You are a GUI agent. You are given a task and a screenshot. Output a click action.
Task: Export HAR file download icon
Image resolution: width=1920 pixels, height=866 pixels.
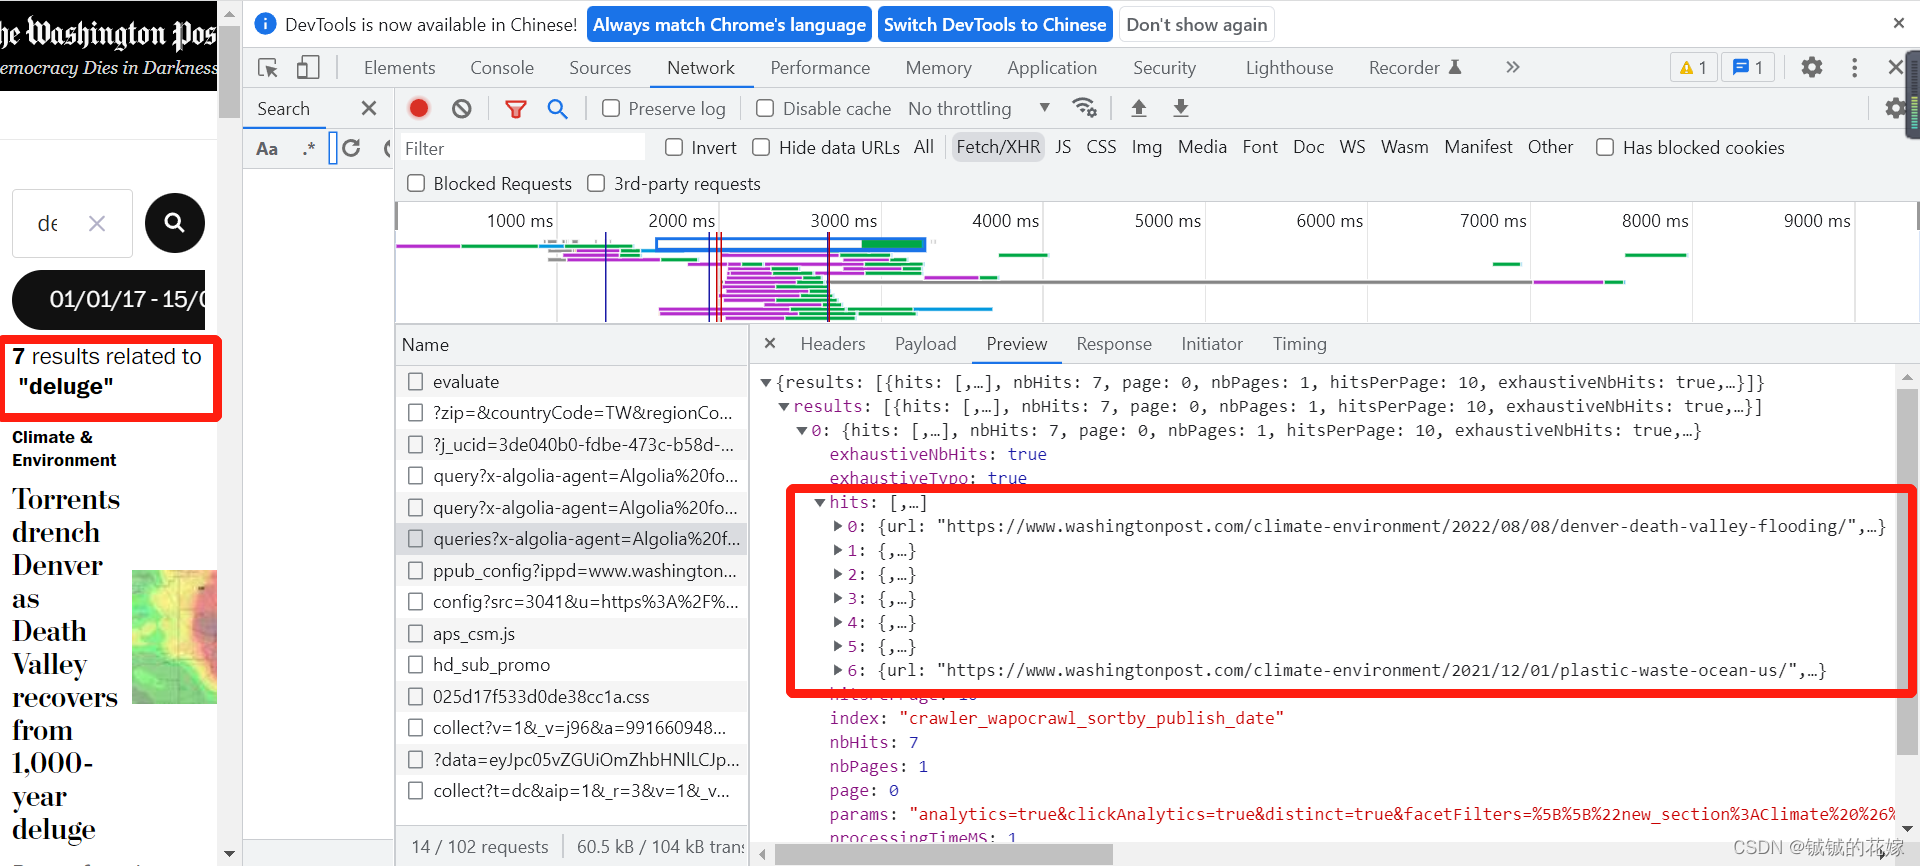click(x=1181, y=108)
